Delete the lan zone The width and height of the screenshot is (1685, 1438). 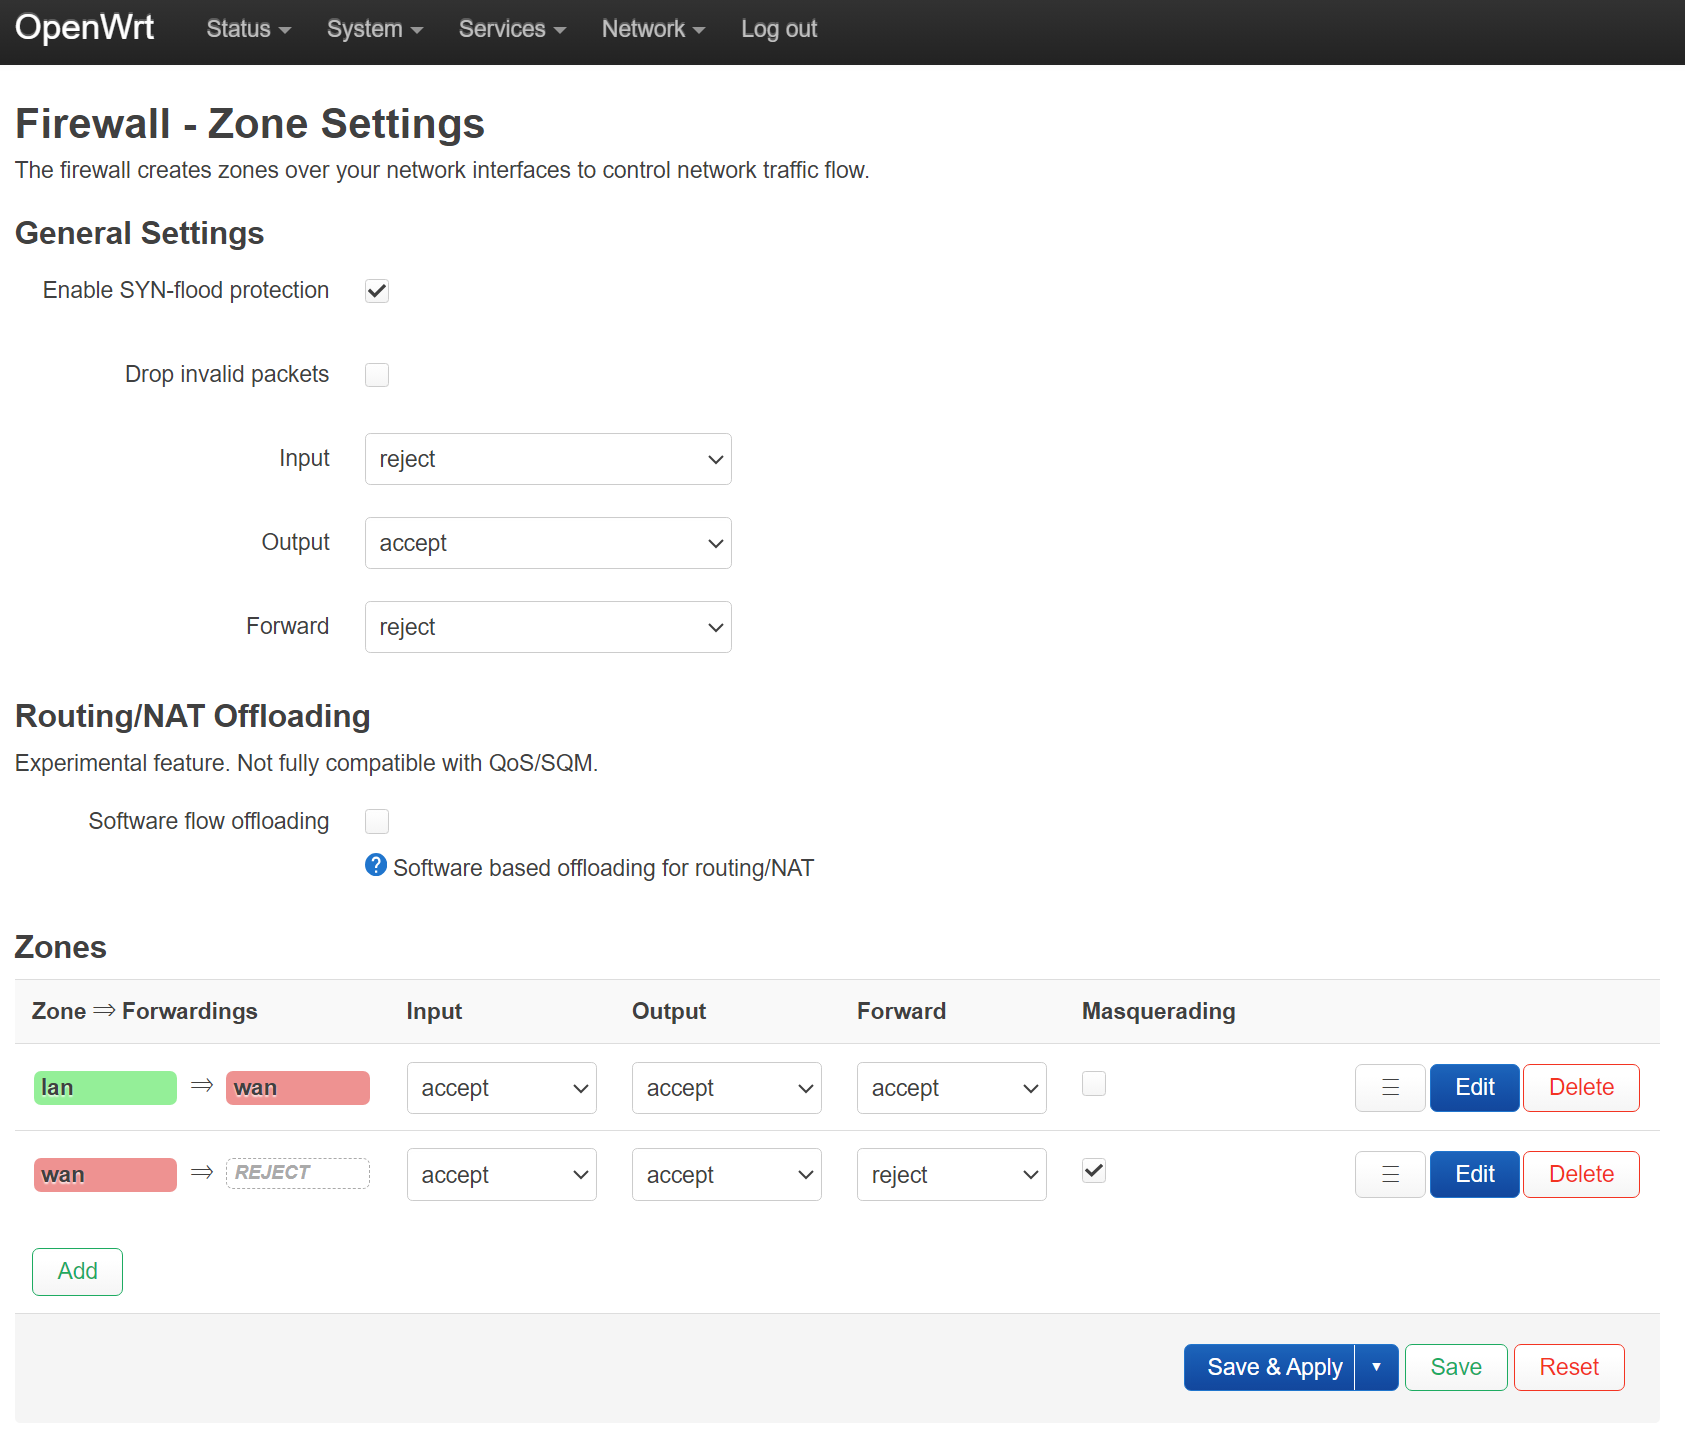1581,1088
